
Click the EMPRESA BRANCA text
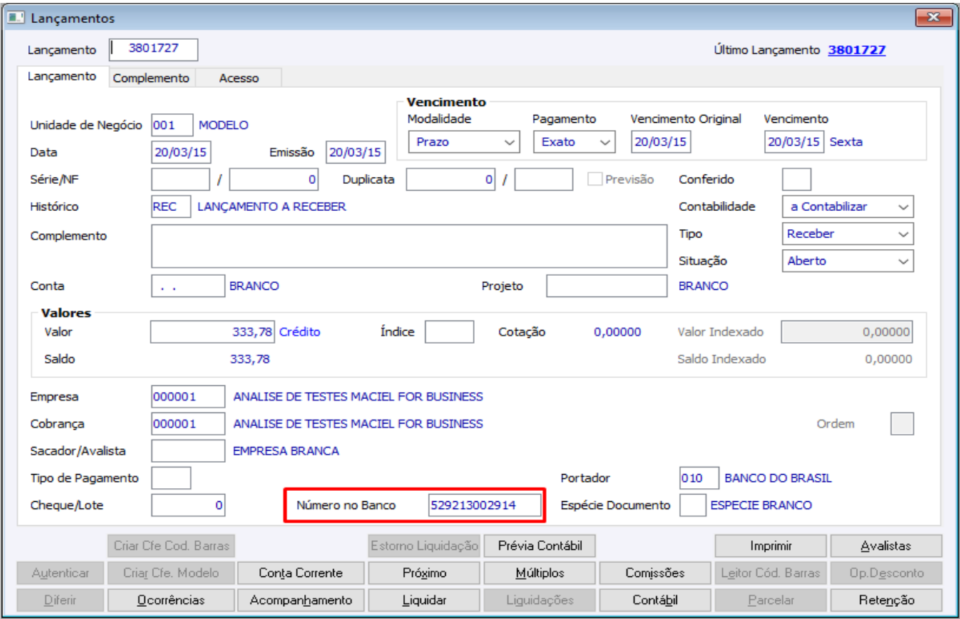coord(286,451)
